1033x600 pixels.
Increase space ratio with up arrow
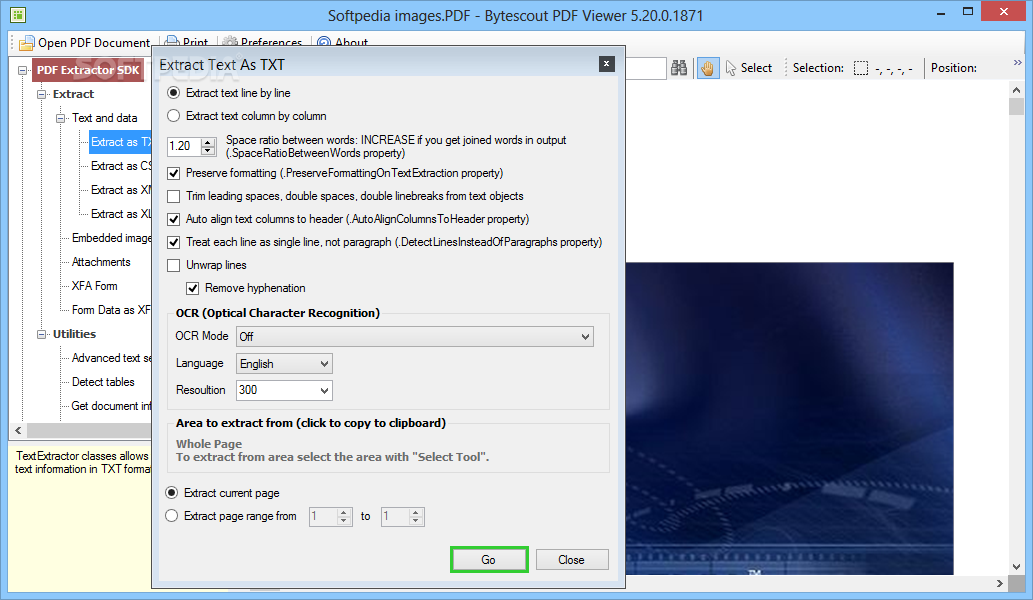208,142
